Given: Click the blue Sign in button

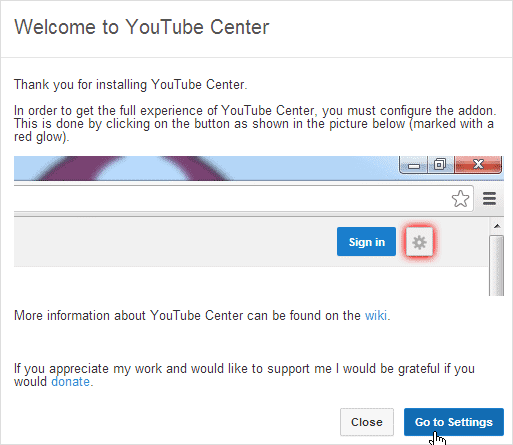Looking at the screenshot, I should point(366,242).
